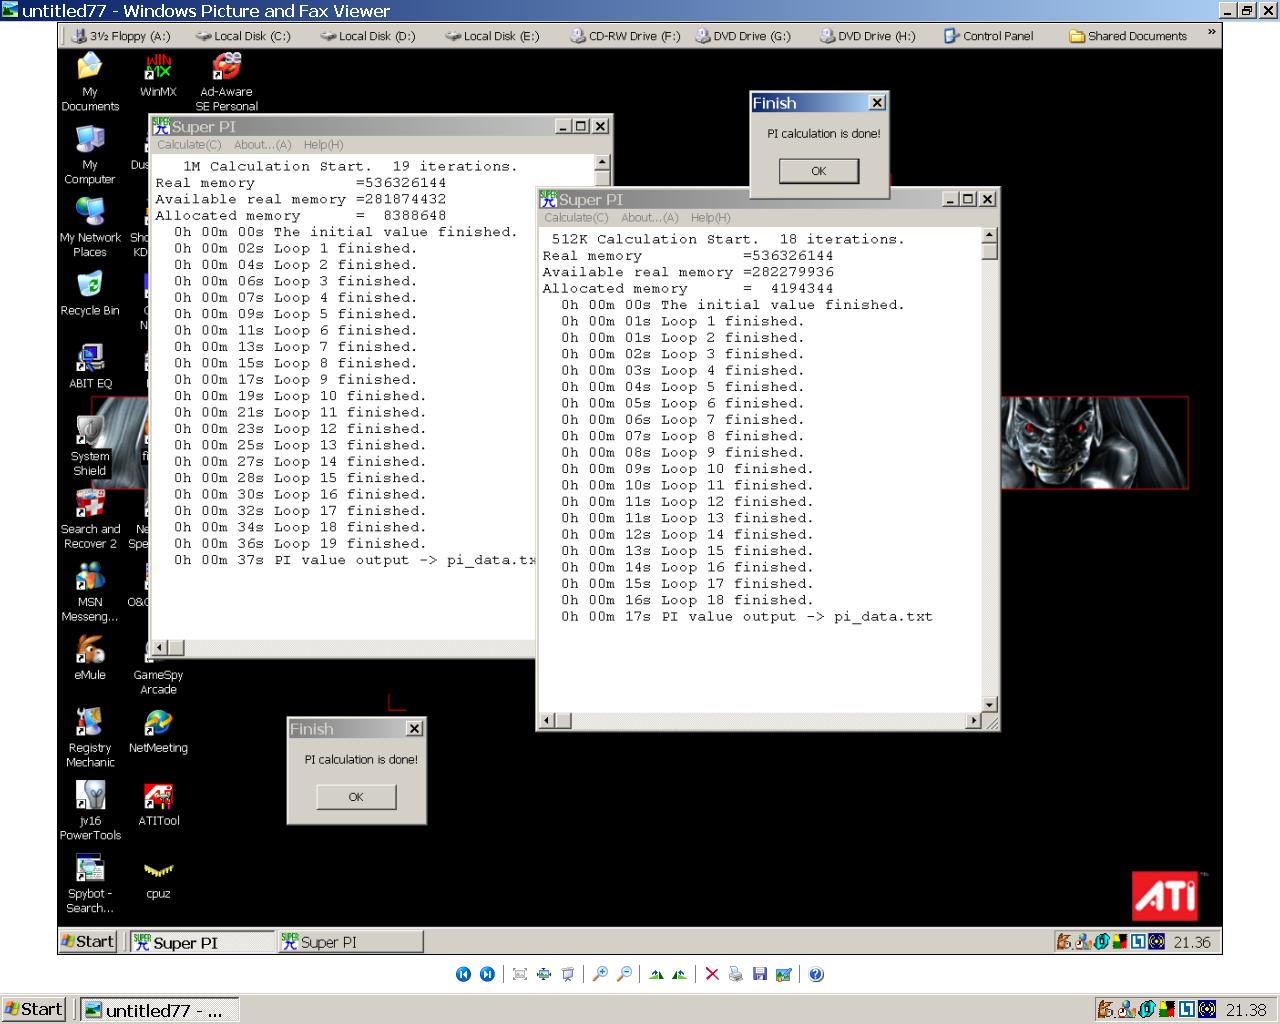The image size is (1280, 1024).
Task: Print the image with printer icon
Action: (x=736, y=974)
